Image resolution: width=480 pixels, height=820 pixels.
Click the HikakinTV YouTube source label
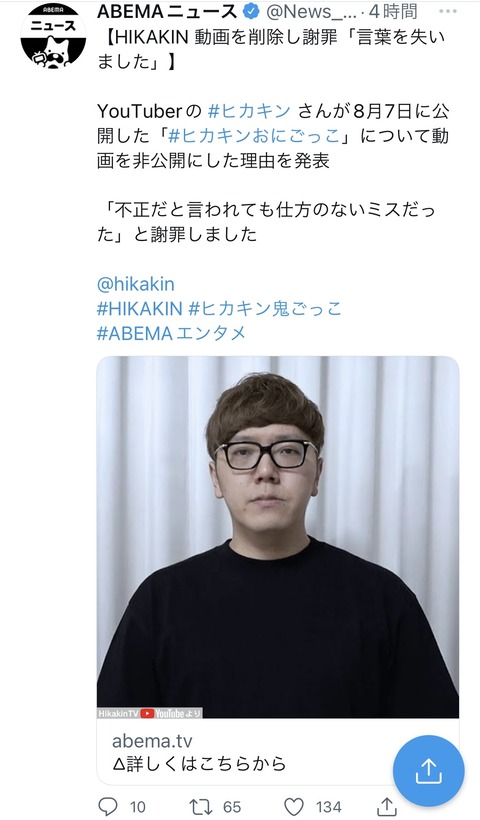150,713
